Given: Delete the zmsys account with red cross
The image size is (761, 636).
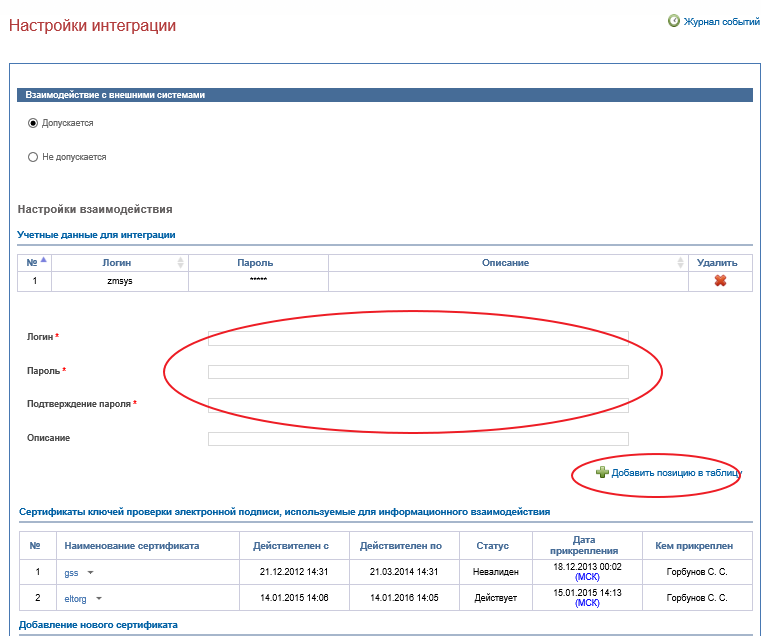Looking at the screenshot, I should tap(719, 281).
